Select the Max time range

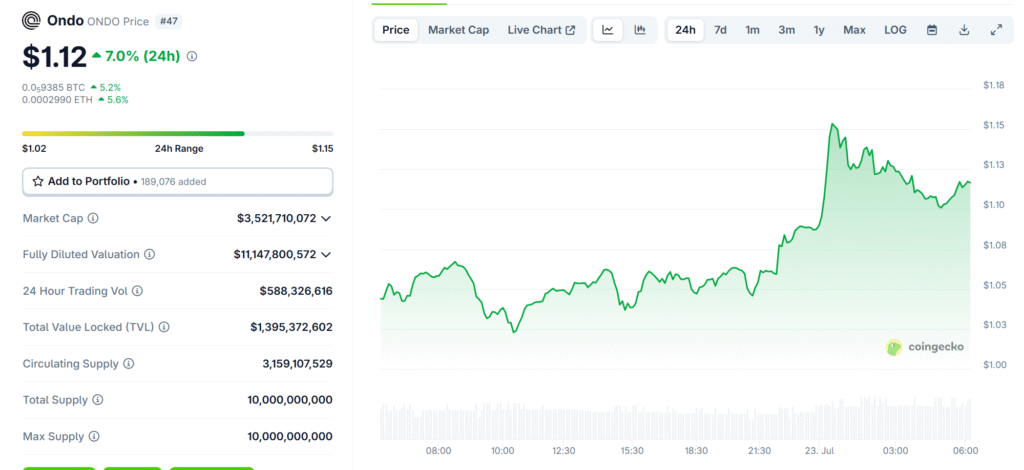point(854,30)
